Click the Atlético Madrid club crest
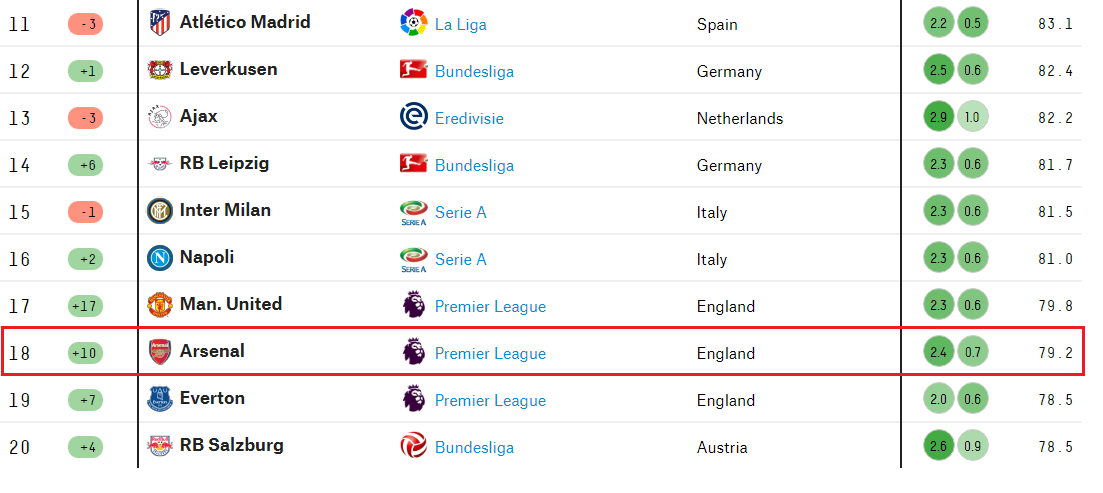Image resolution: width=1103 pixels, height=493 pixels. [160, 23]
